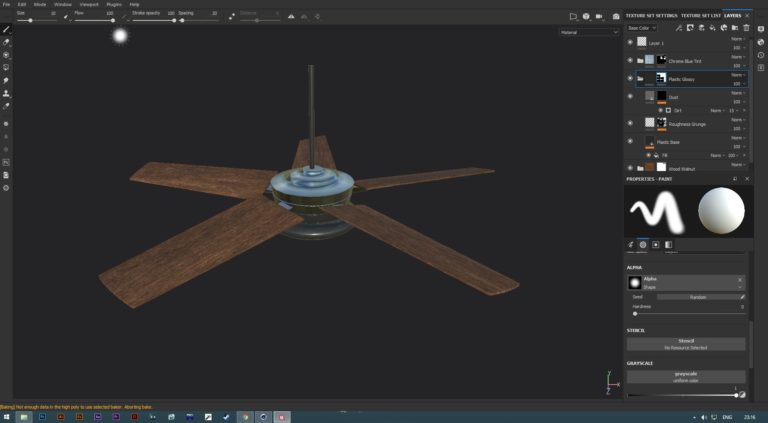Hide the Plastic Base layer
This screenshot has width=768, height=423.
tap(630, 141)
